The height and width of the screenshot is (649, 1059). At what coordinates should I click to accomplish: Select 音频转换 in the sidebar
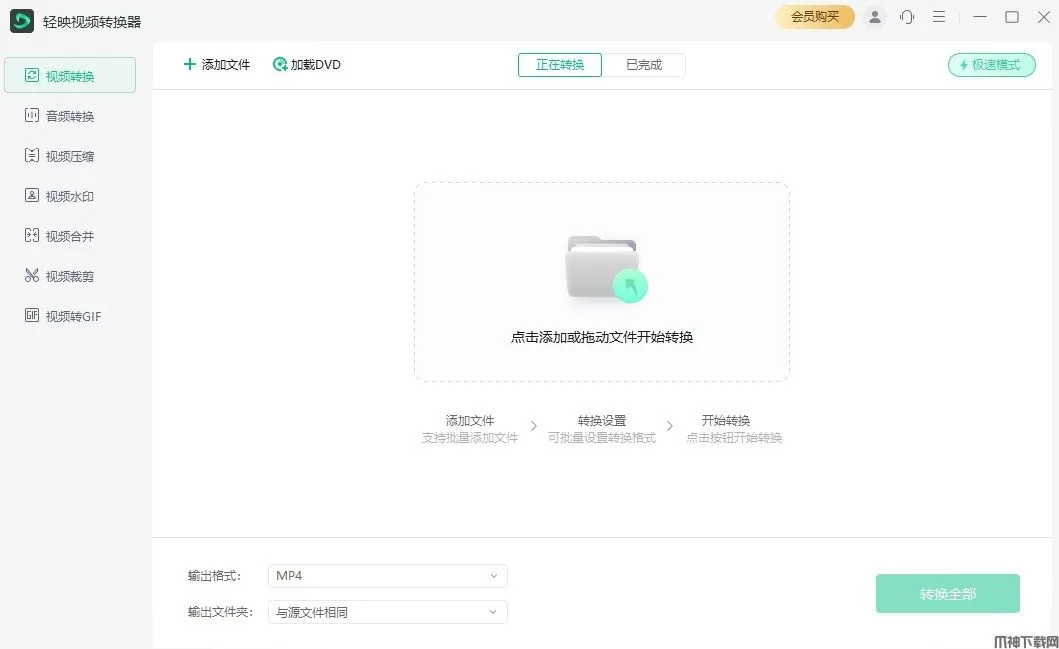(x=69, y=116)
